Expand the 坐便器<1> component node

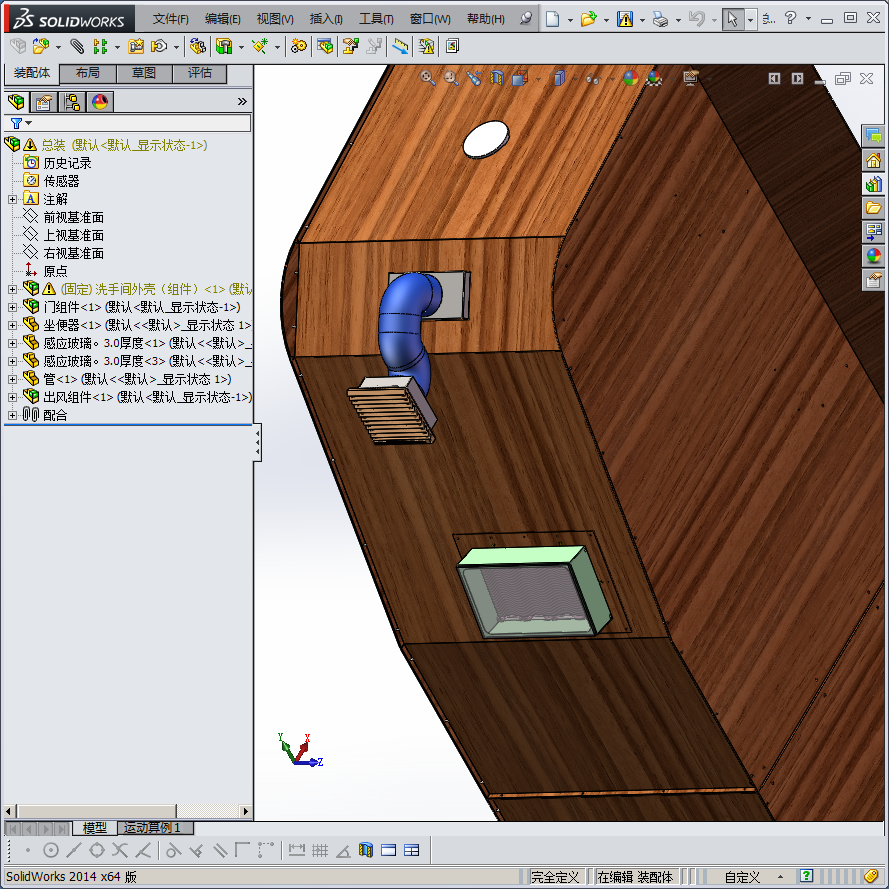coord(12,325)
